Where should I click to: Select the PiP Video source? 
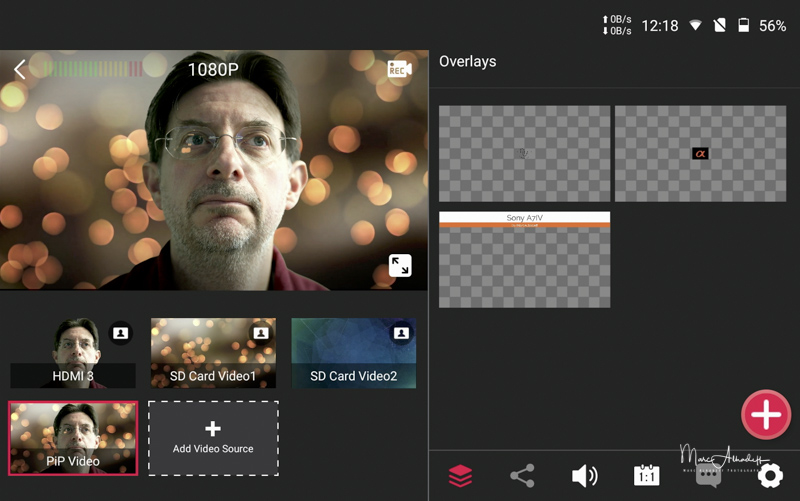click(x=73, y=438)
